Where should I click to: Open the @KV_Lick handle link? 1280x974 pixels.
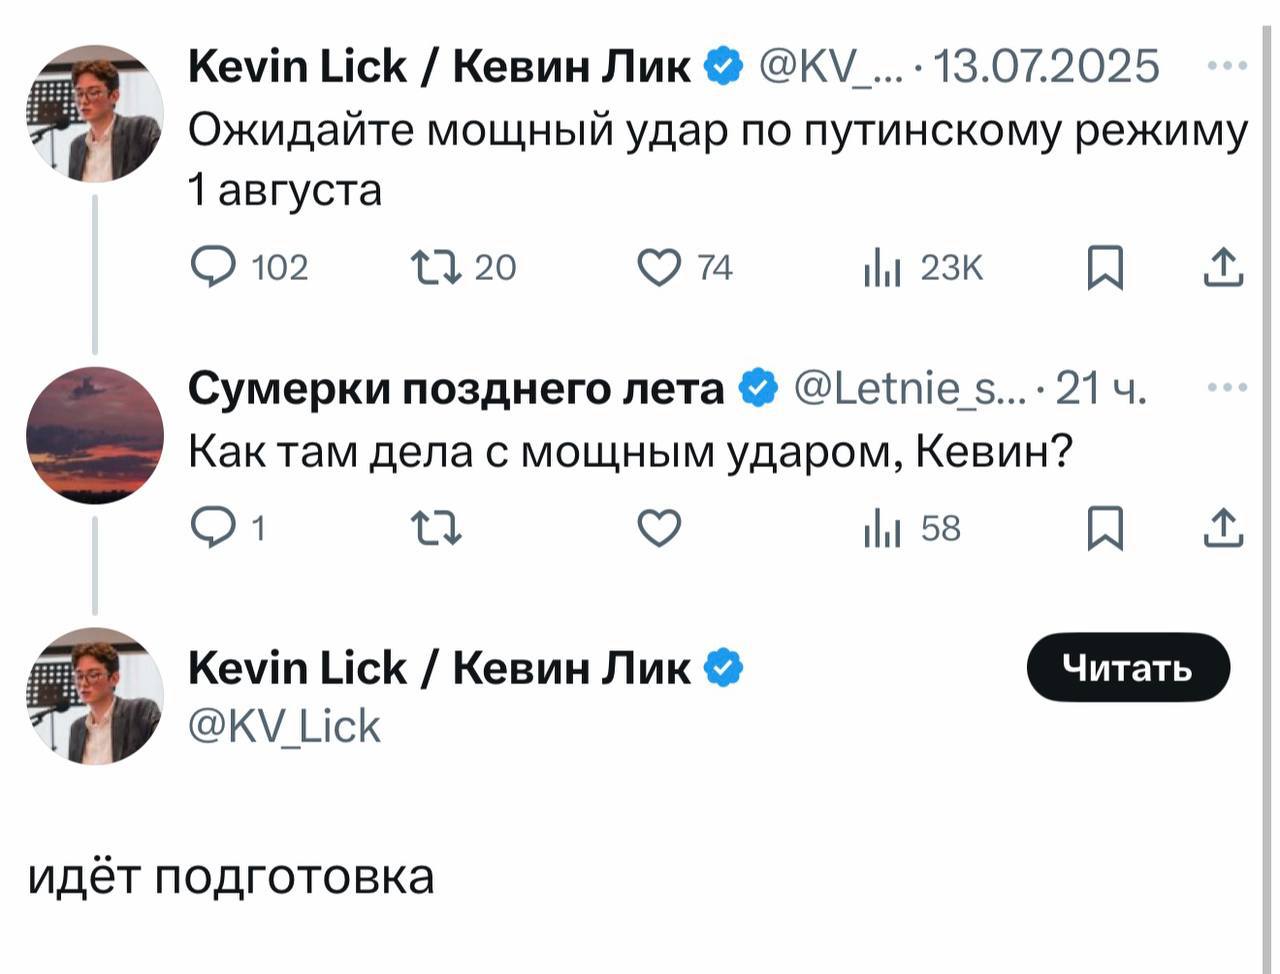285,727
